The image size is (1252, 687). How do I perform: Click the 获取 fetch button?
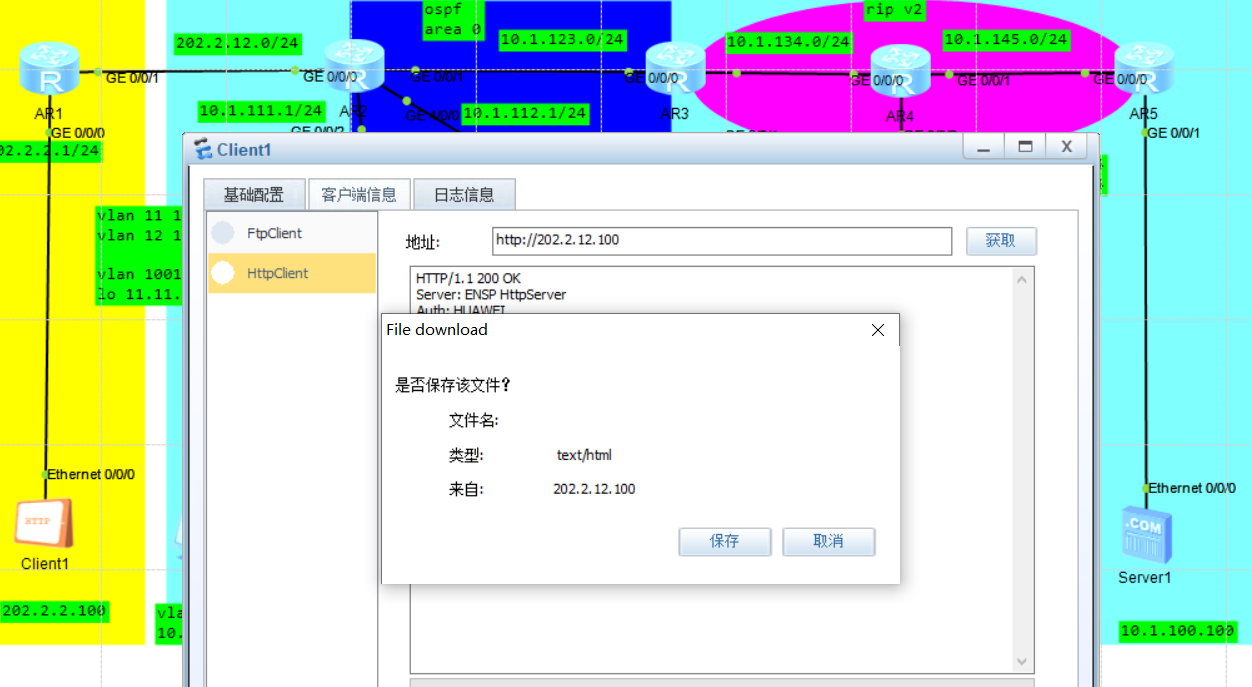(1000, 240)
